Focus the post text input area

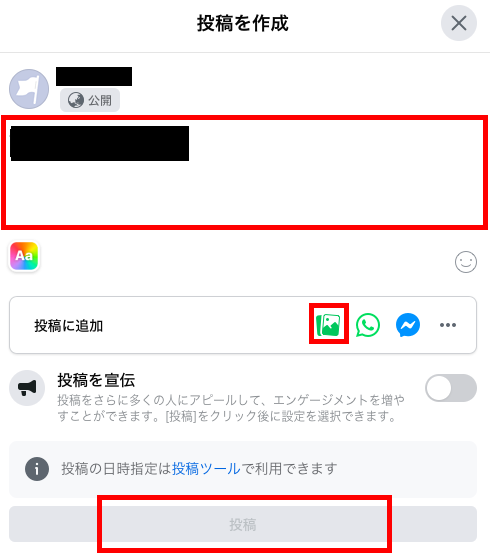[245, 172]
